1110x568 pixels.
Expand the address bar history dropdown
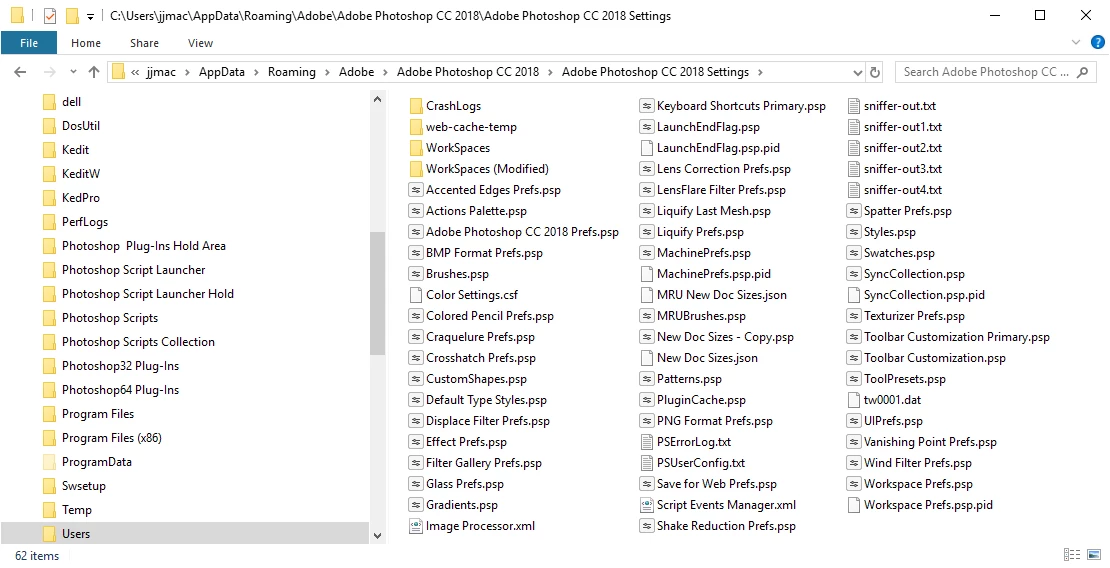click(858, 72)
